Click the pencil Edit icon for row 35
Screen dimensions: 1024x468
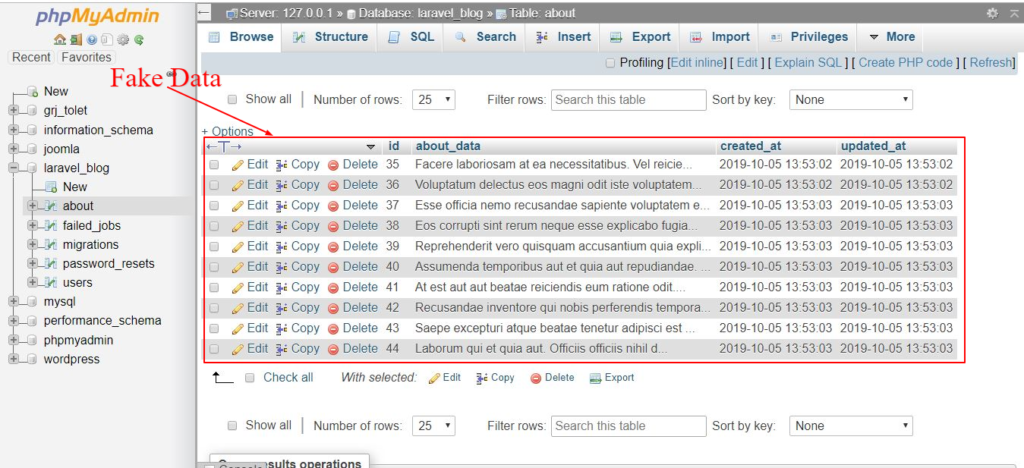pyautogui.click(x=238, y=165)
